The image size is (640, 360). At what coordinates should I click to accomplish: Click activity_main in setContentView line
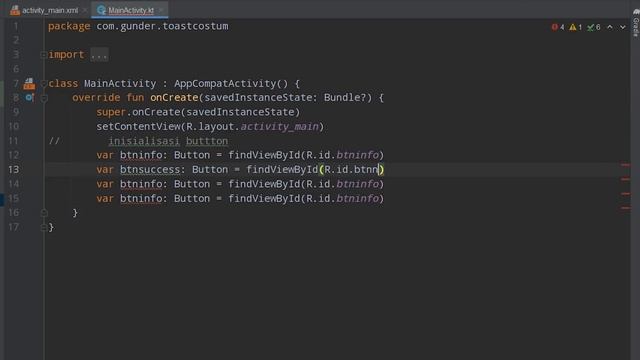[280, 127]
